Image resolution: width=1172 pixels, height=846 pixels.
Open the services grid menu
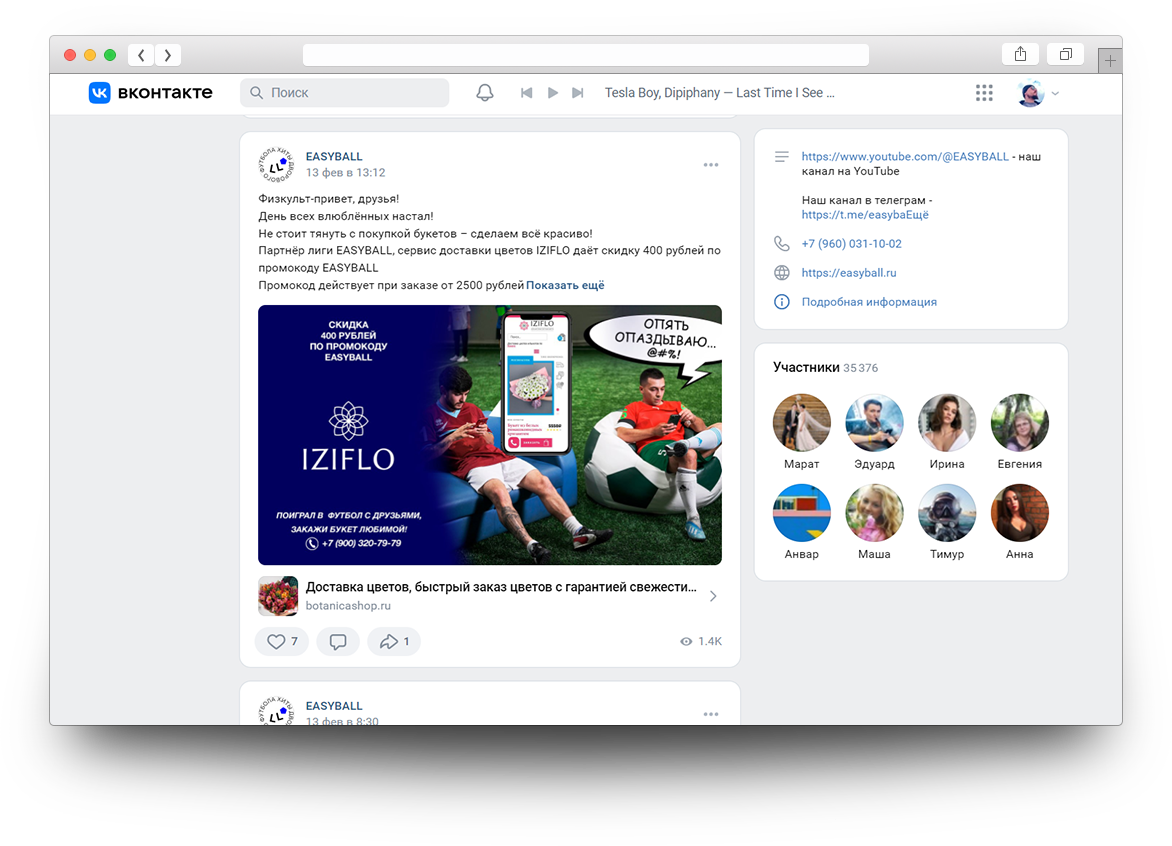(984, 93)
